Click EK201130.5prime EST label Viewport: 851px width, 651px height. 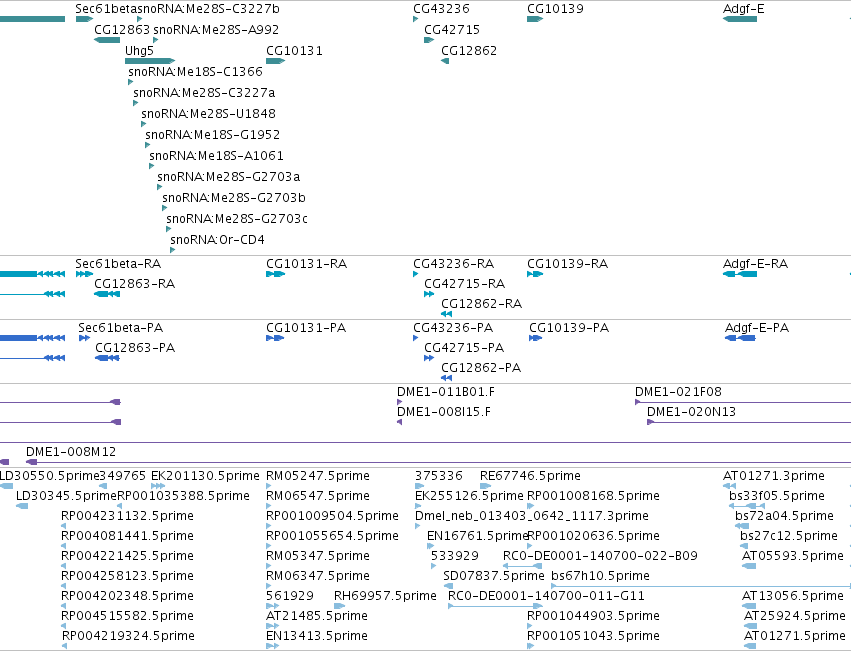point(205,476)
